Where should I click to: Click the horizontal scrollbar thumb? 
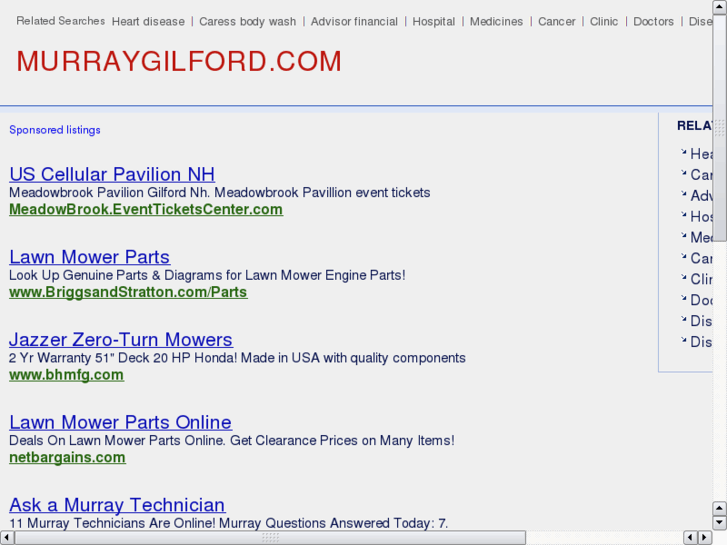pos(270,538)
